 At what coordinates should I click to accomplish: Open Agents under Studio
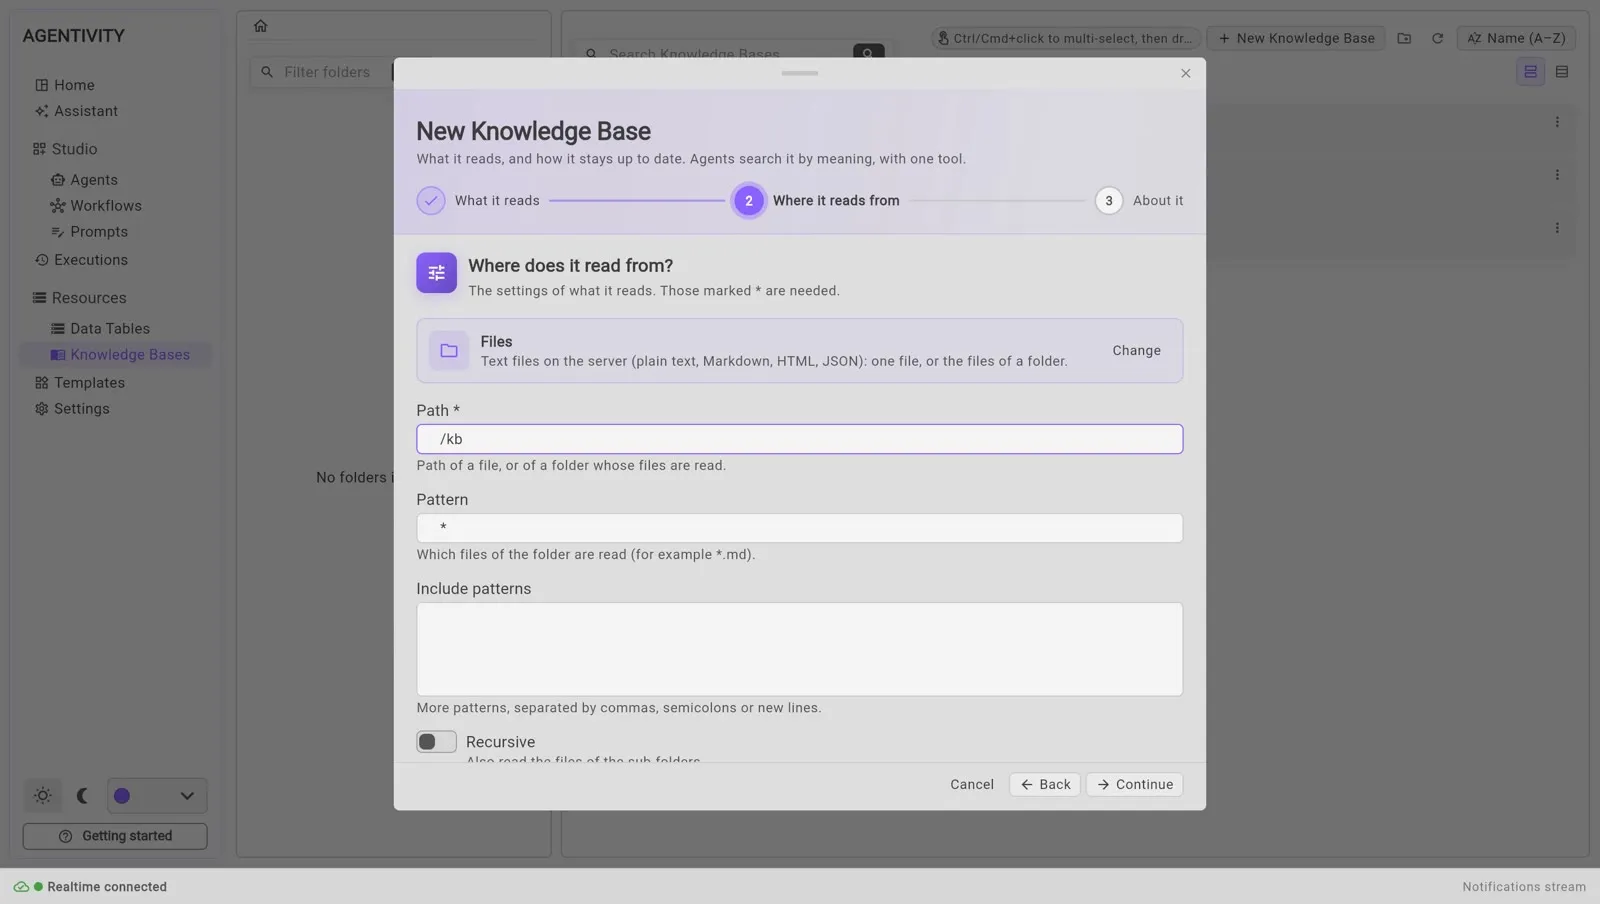pyautogui.click(x=85, y=180)
